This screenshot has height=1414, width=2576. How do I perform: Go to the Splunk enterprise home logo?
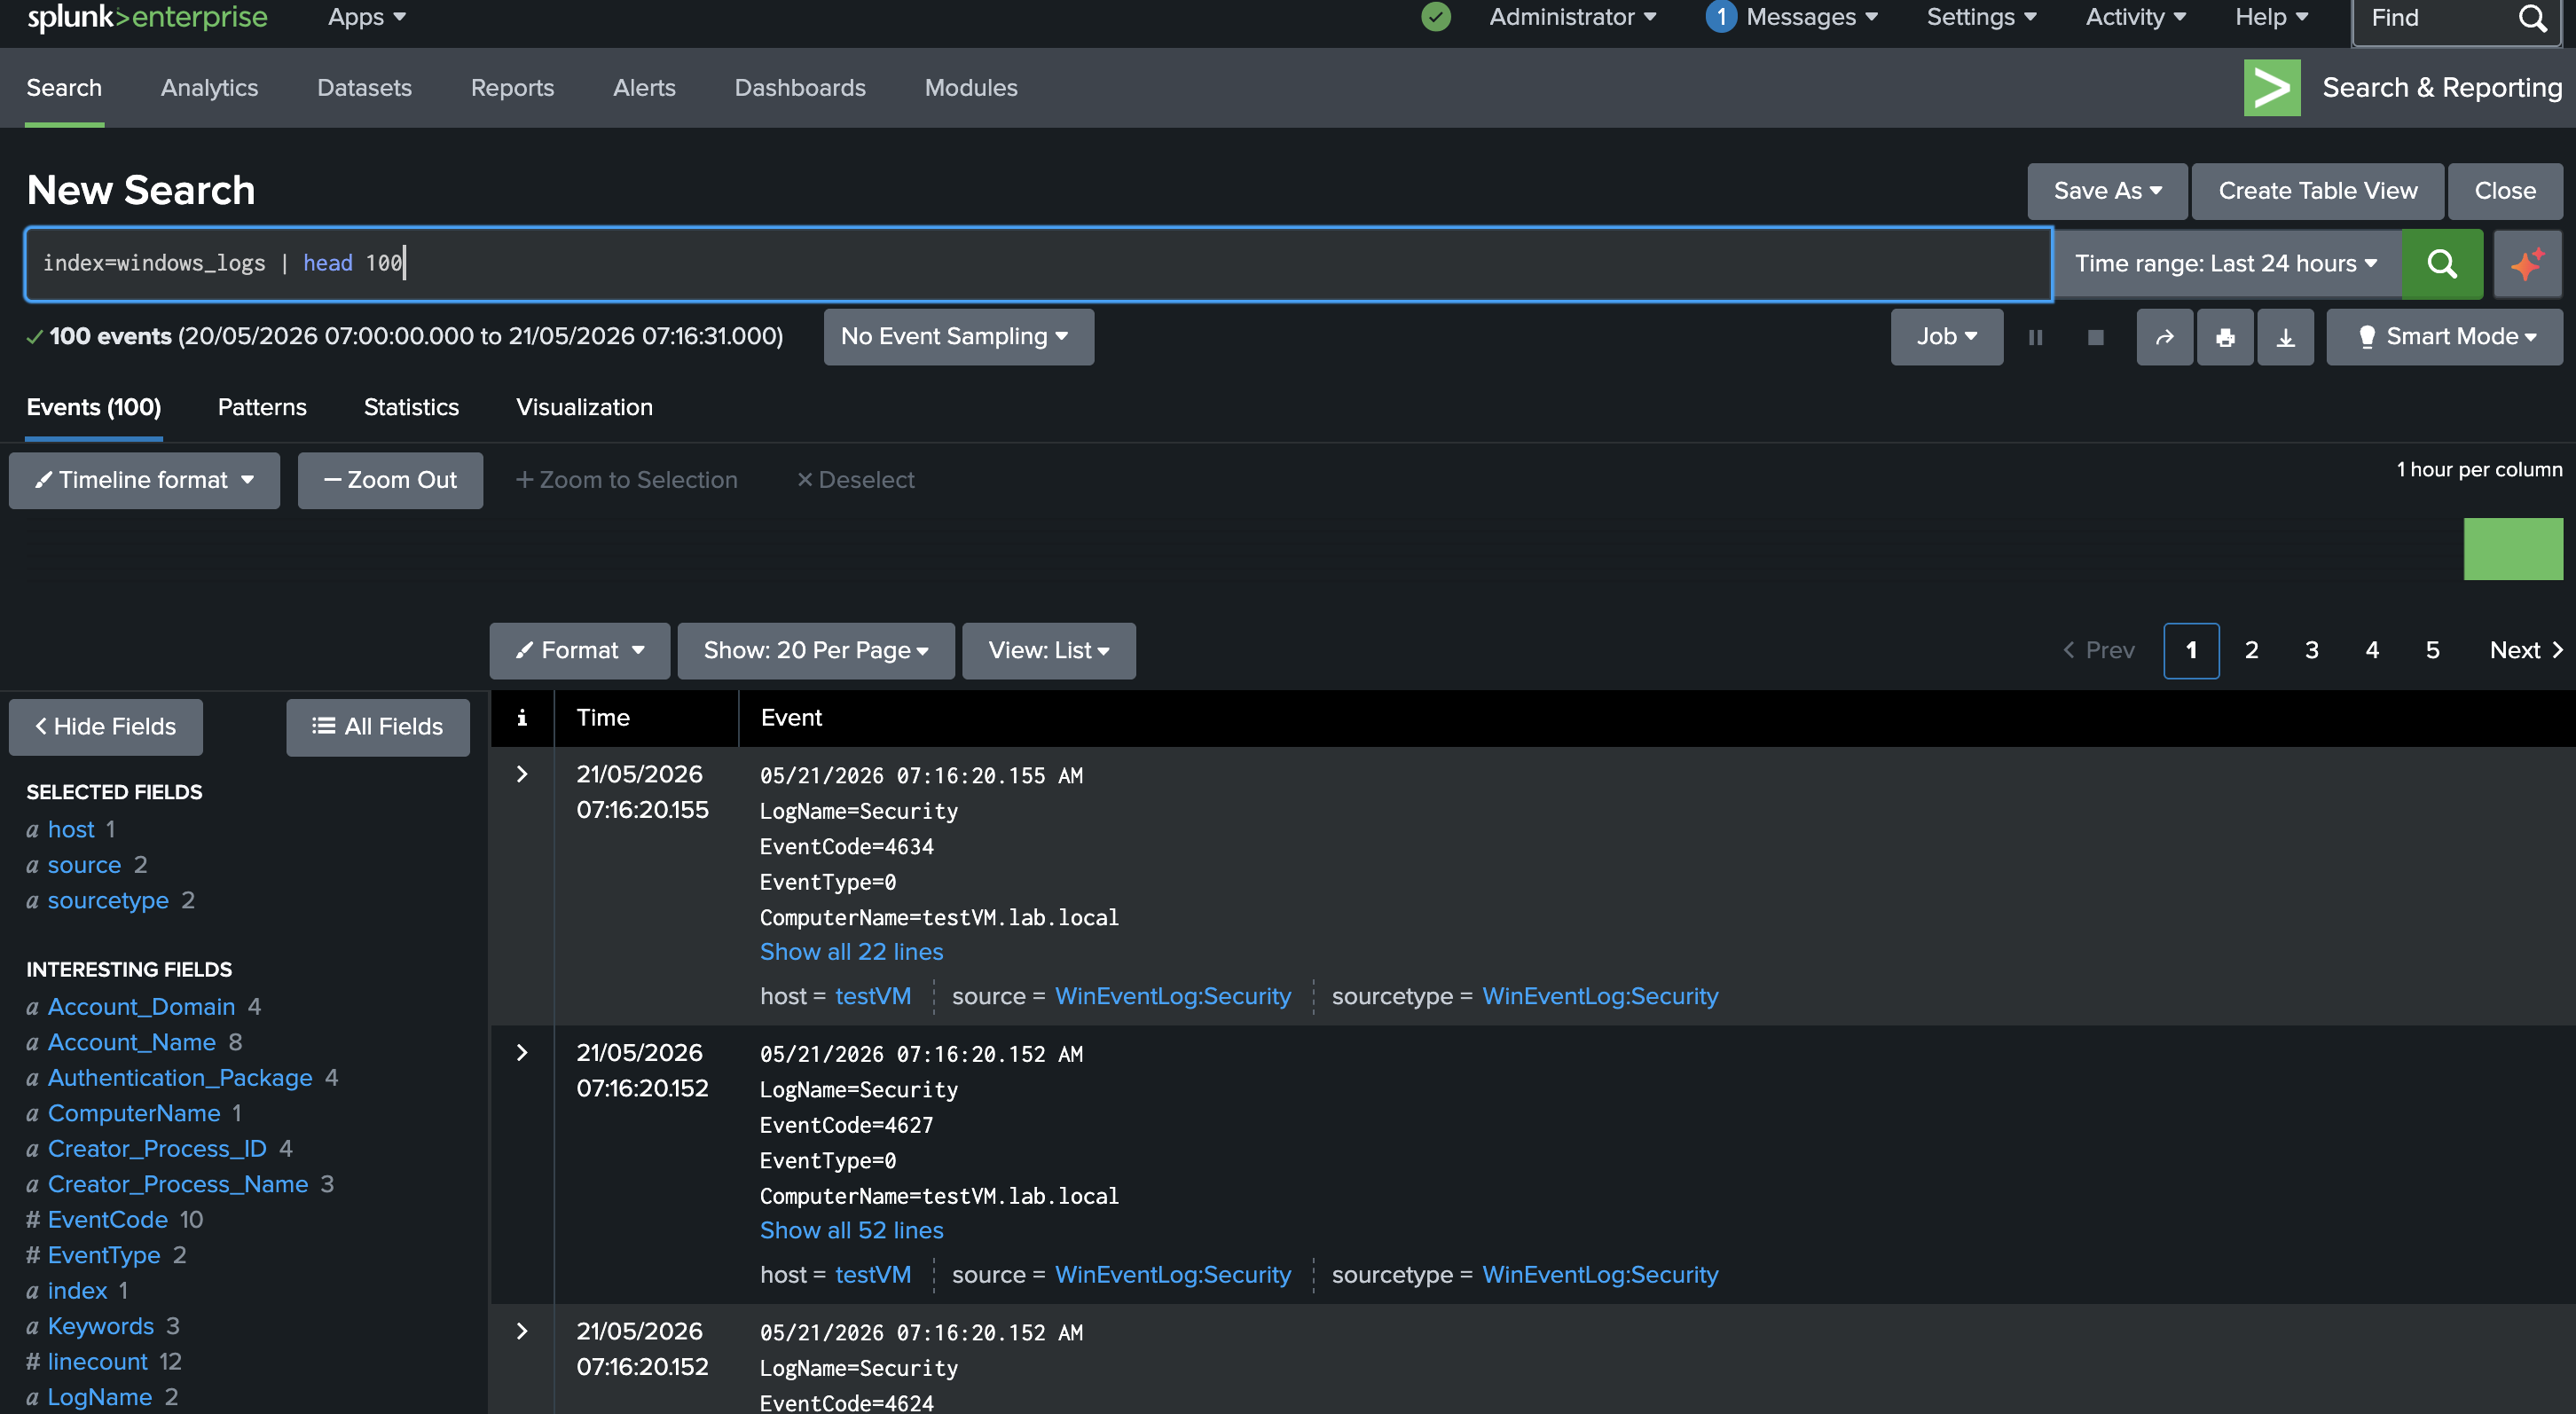[x=147, y=17]
